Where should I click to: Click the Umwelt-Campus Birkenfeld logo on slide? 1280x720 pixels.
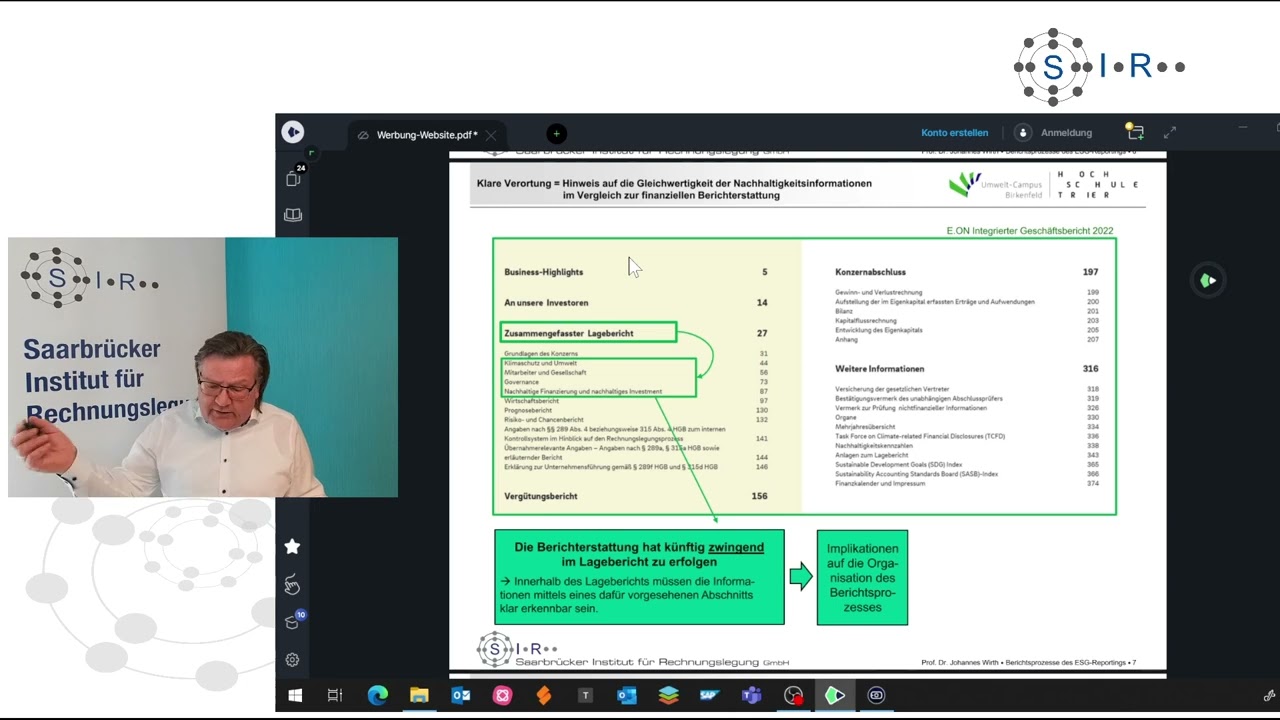click(995, 185)
